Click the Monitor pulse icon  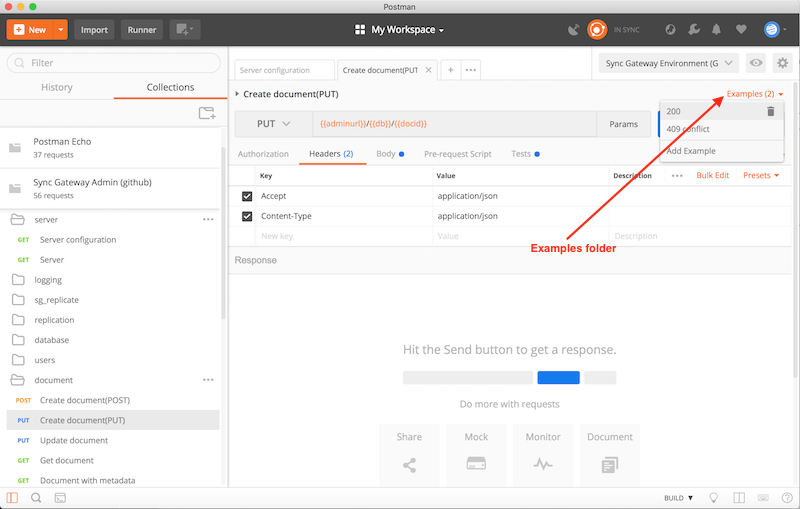pos(543,464)
